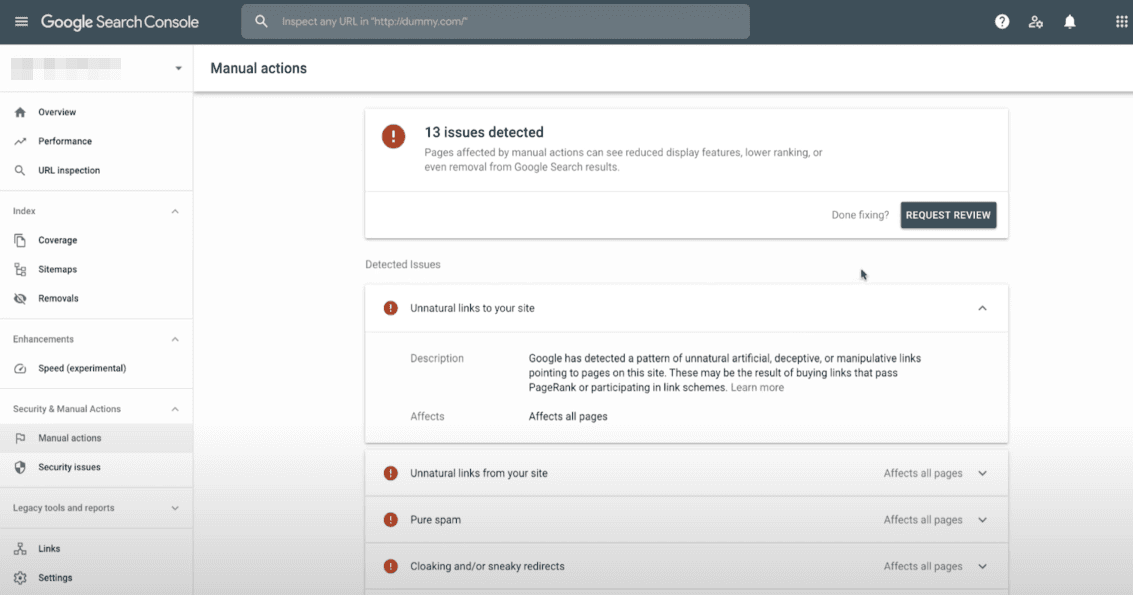Open the notifications bell
Screen dimensions: 1133x595
click(x=1070, y=22)
